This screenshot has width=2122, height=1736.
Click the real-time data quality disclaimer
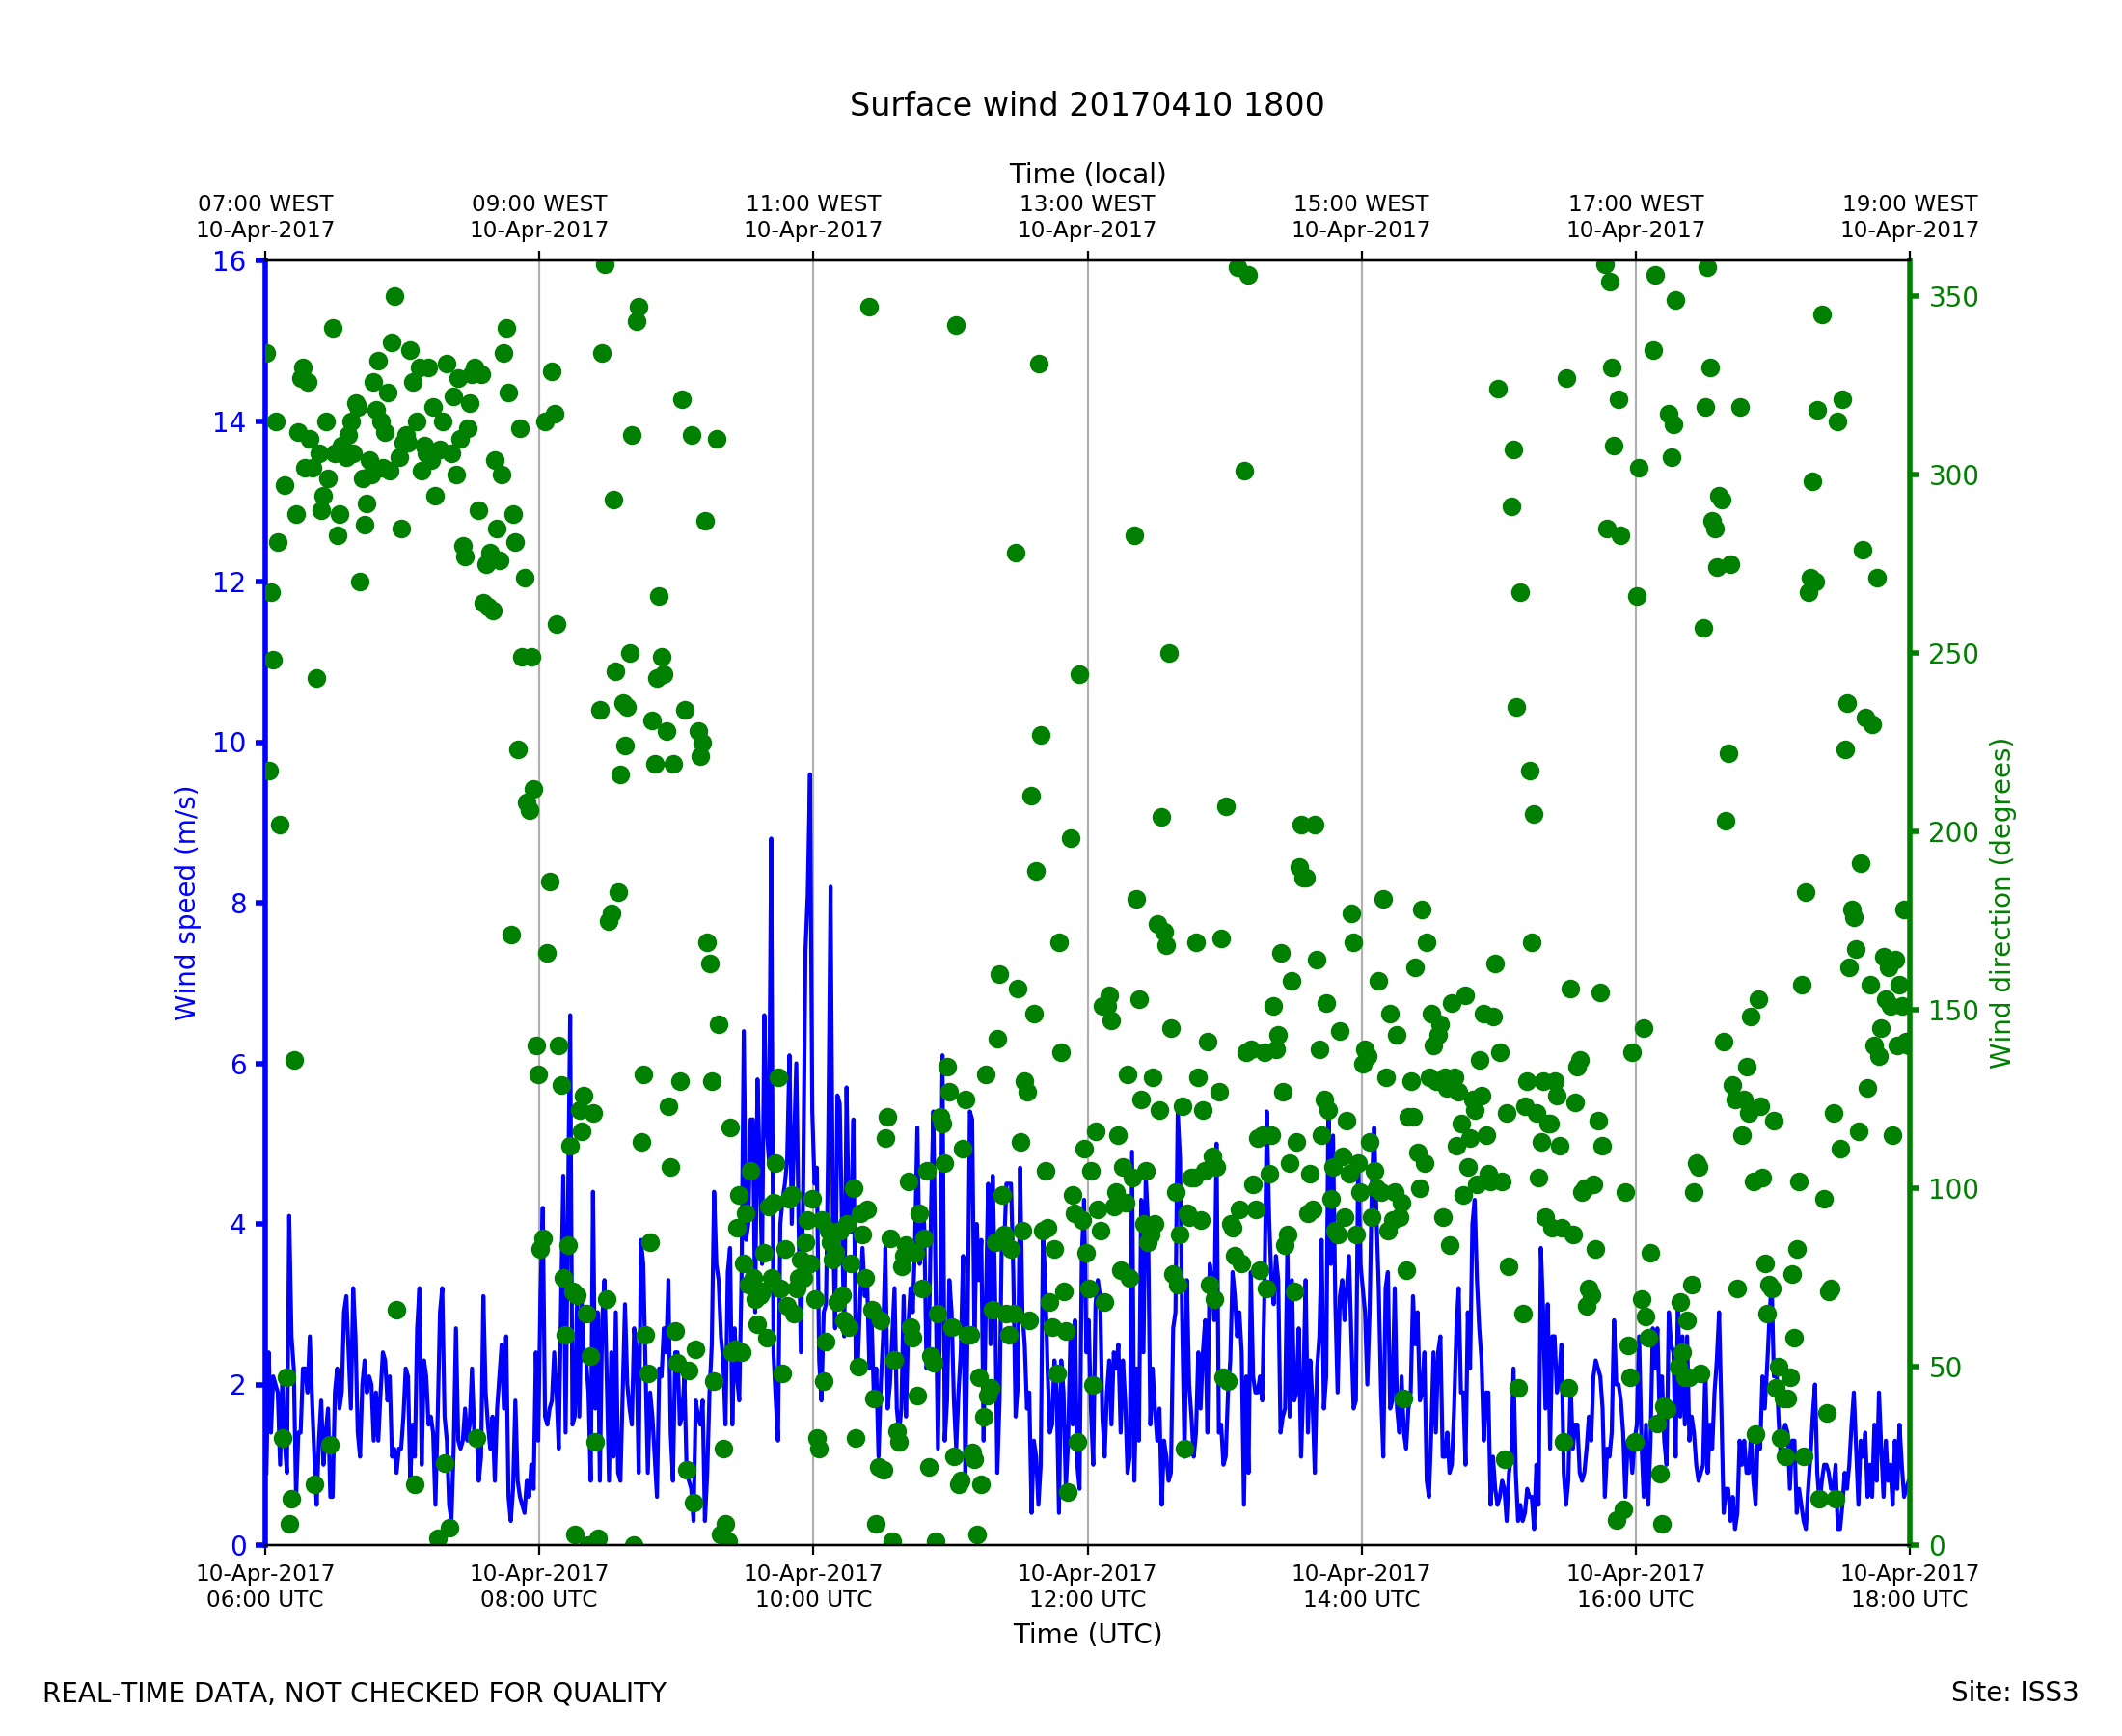[x=354, y=1693]
